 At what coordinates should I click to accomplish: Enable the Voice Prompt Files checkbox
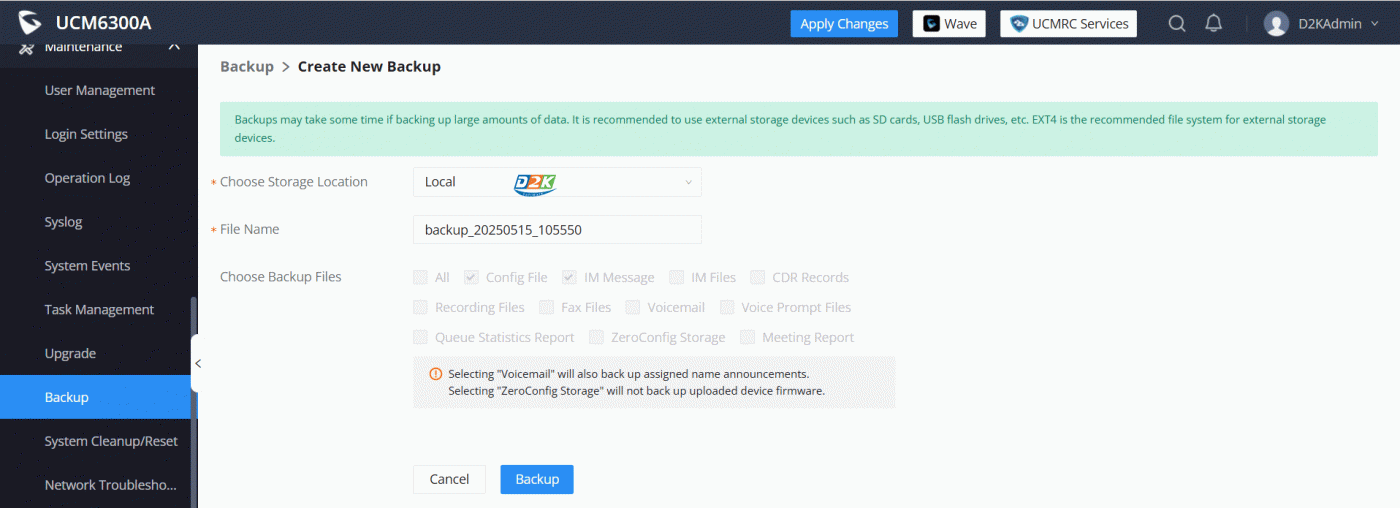[x=726, y=307]
